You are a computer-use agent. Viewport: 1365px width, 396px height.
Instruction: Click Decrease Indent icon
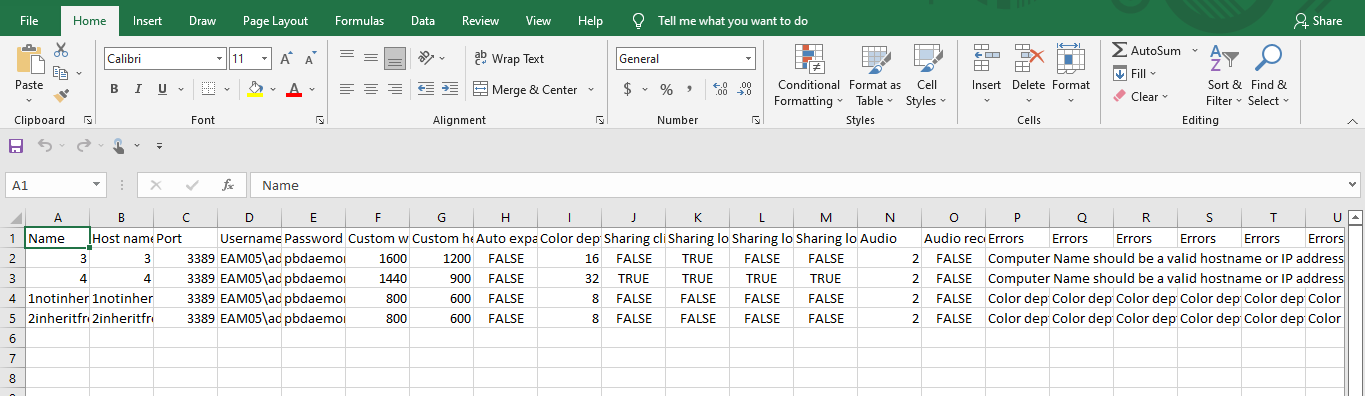[x=425, y=89]
